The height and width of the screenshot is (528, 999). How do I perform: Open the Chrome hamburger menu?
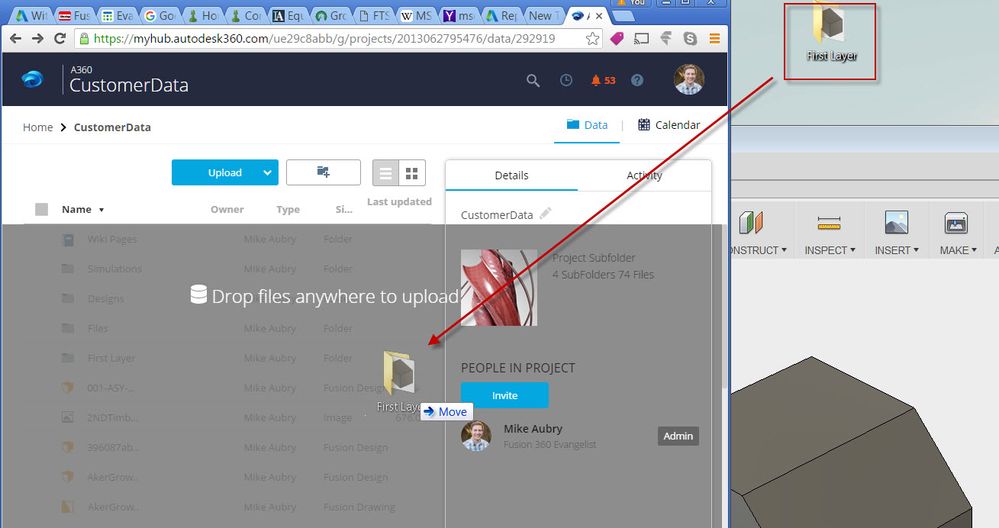tap(715, 39)
